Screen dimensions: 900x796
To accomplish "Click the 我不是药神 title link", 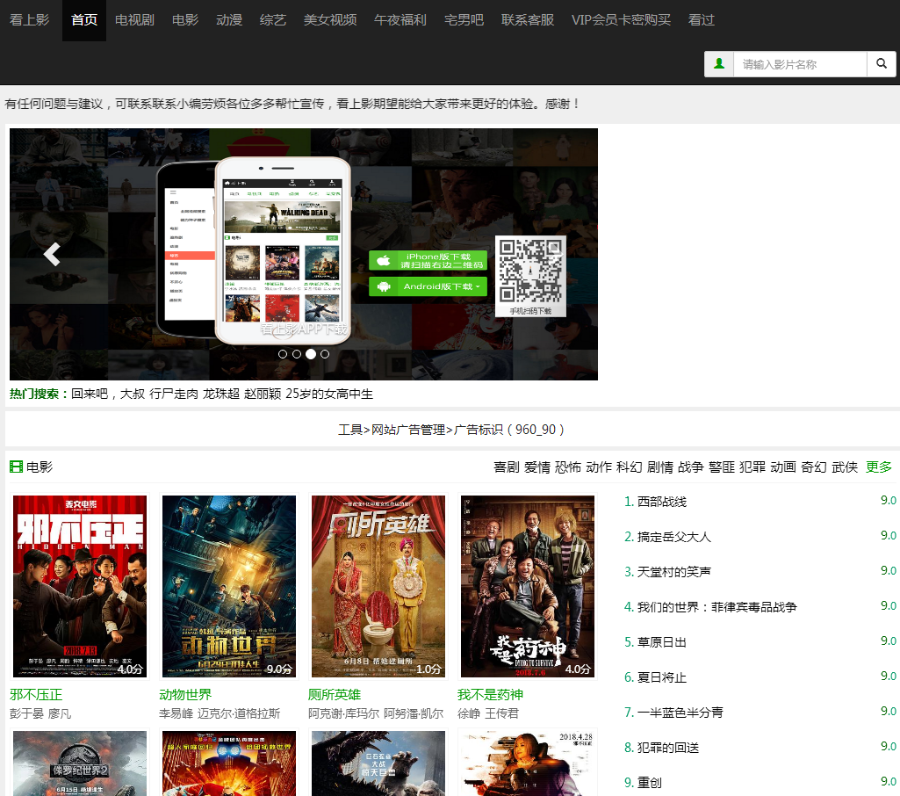I will click(490, 695).
